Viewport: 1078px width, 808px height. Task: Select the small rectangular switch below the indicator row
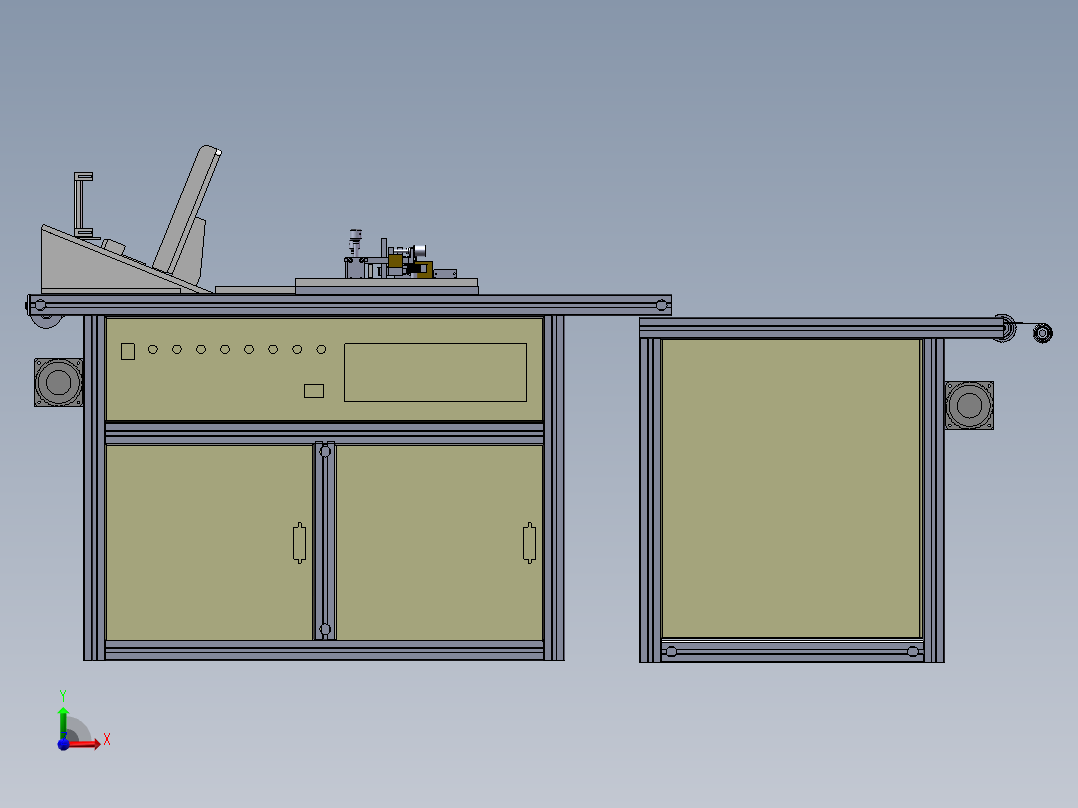314,391
